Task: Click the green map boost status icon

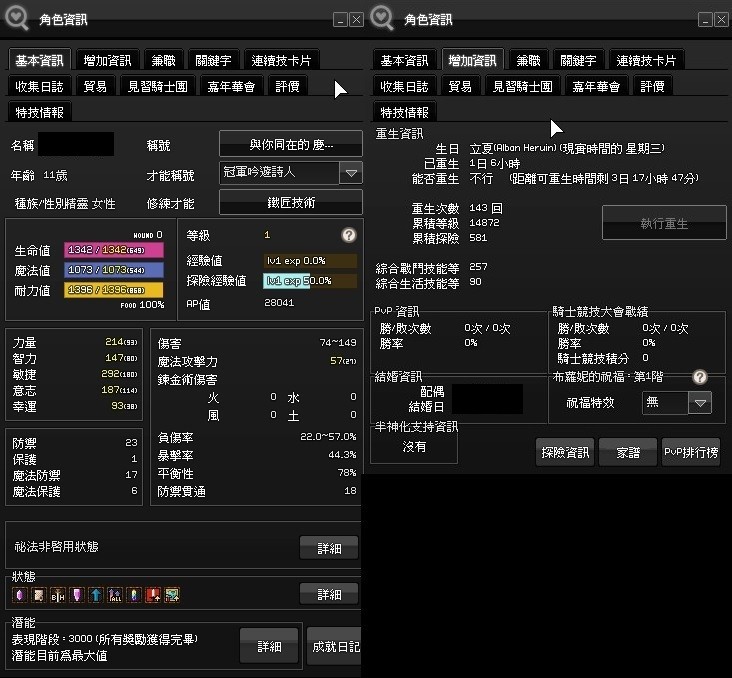Action: tap(172, 594)
